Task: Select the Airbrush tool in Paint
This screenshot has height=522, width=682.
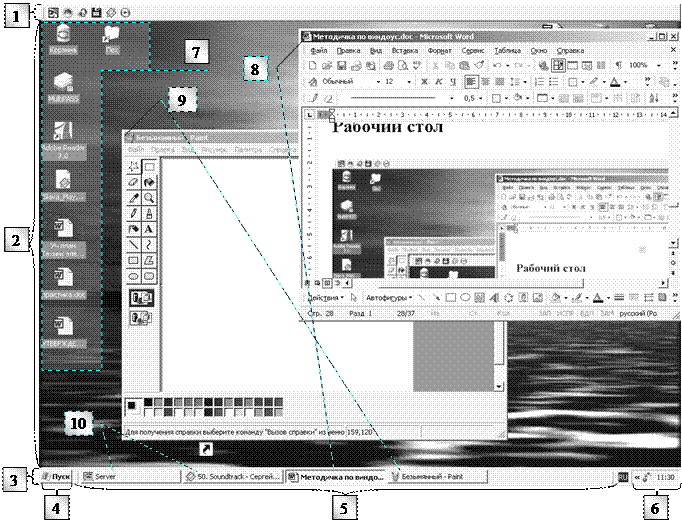Action: point(134,229)
